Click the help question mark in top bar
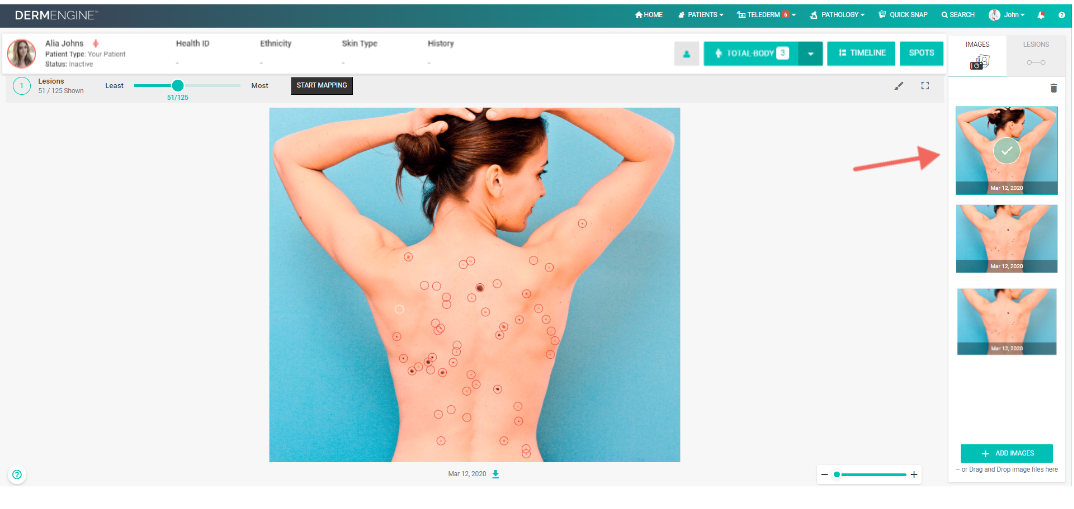Screen dimensions: 1074x509 pos(1062,14)
